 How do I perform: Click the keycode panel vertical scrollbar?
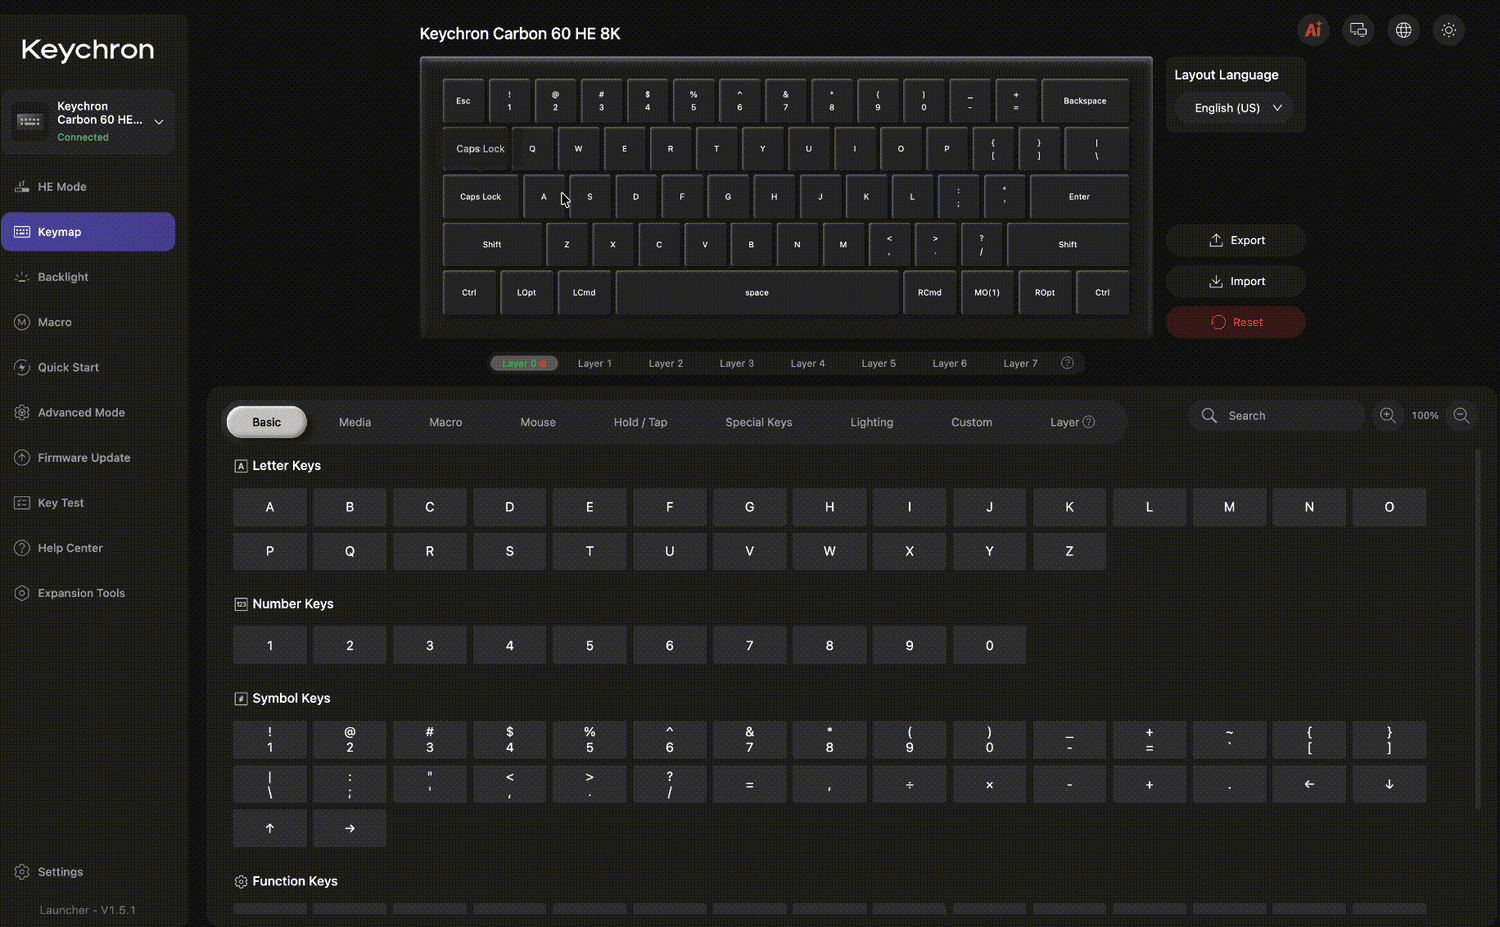pos(1478,629)
